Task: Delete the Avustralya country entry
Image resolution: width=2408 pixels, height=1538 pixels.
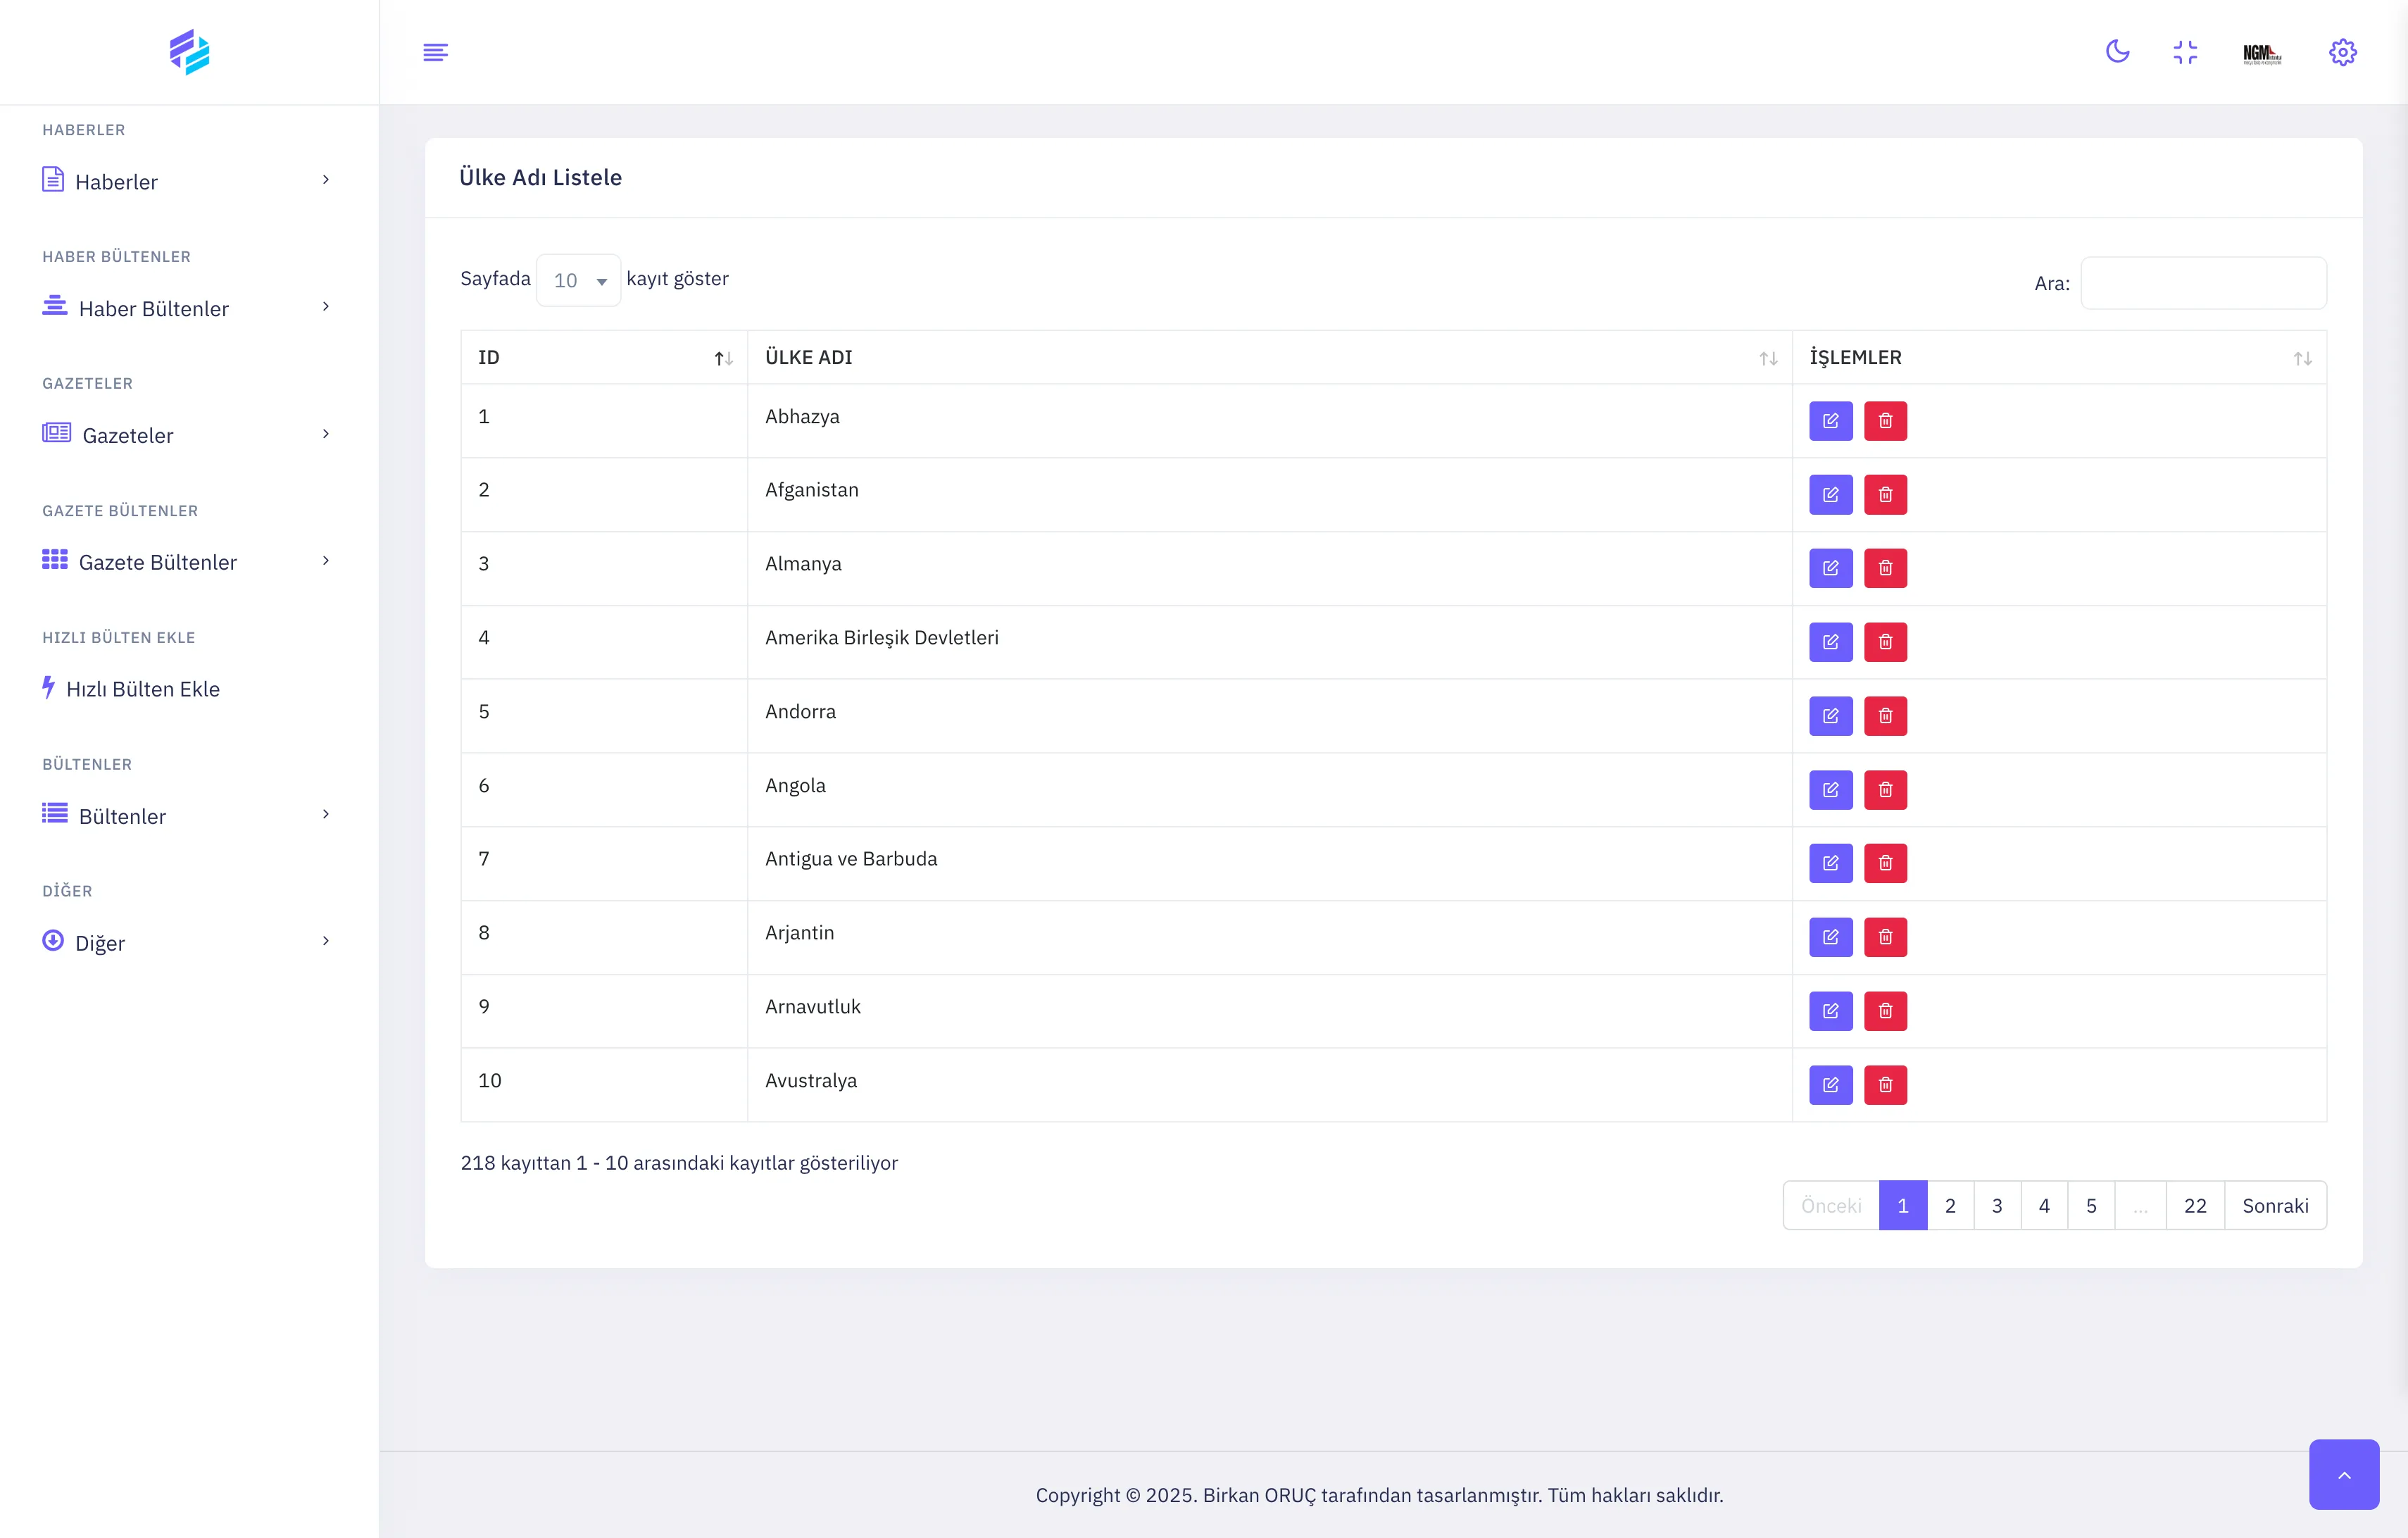Action: coord(1885,1085)
